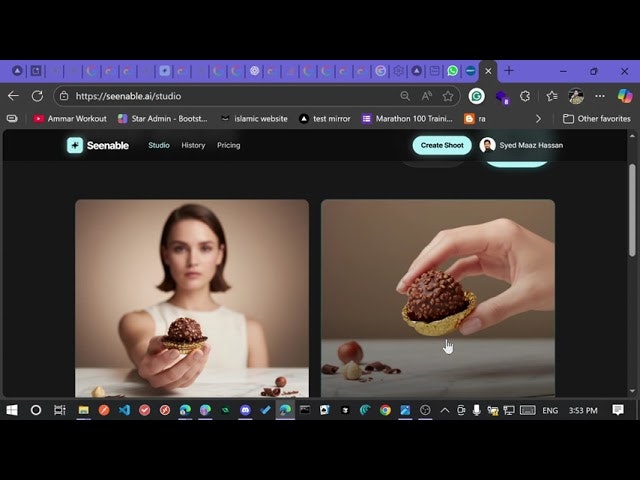This screenshot has width=640, height=480.
Task: Switch to the WhatsApp tab
Action: (452, 71)
